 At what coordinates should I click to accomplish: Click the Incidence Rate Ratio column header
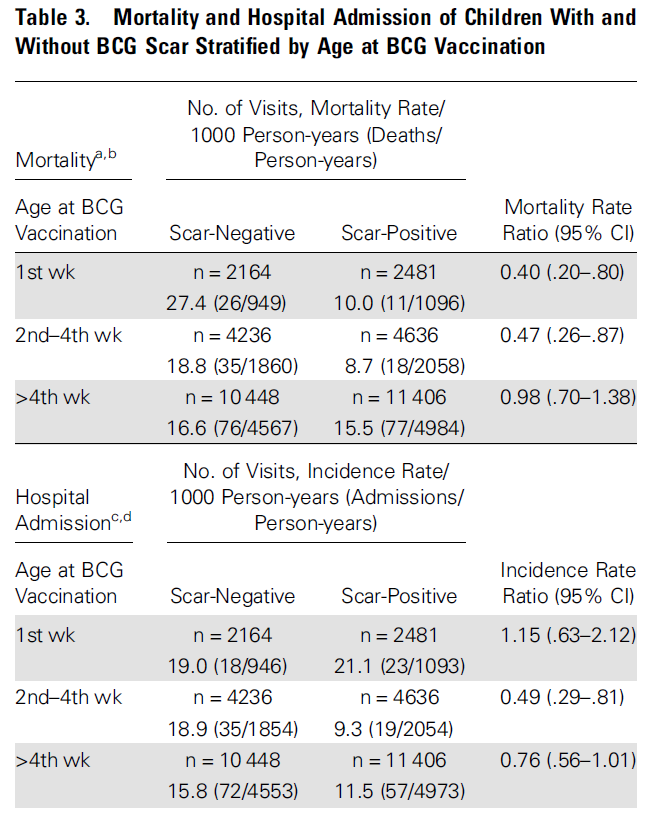coord(567,583)
